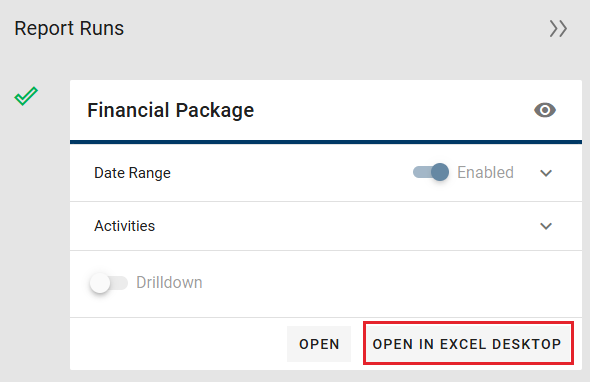Expand the Date Range section chevron
The width and height of the screenshot is (590, 382).
(546, 173)
